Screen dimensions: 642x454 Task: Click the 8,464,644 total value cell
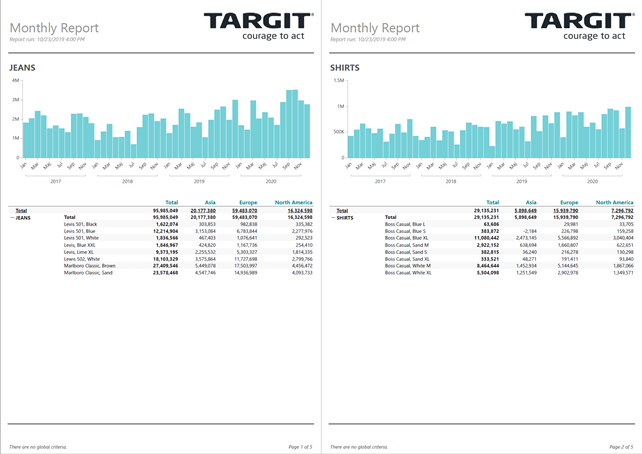[488, 266]
